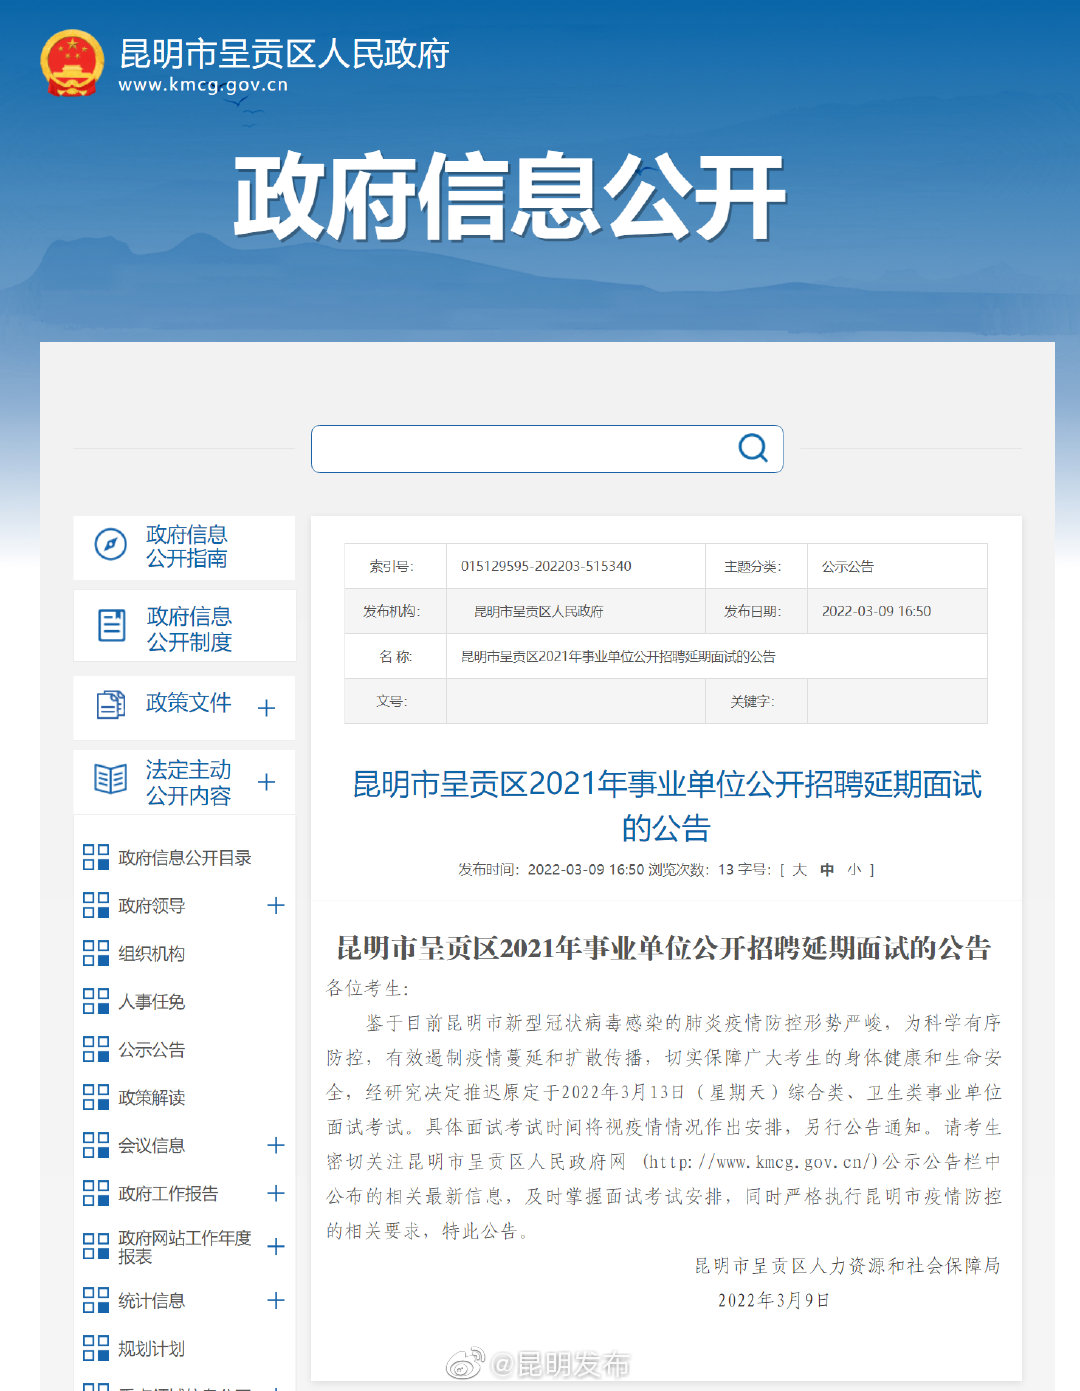Click the 公示公告 value in 主题分类 row
Screen dimensions: 1080x1391
(x=848, y=566)
